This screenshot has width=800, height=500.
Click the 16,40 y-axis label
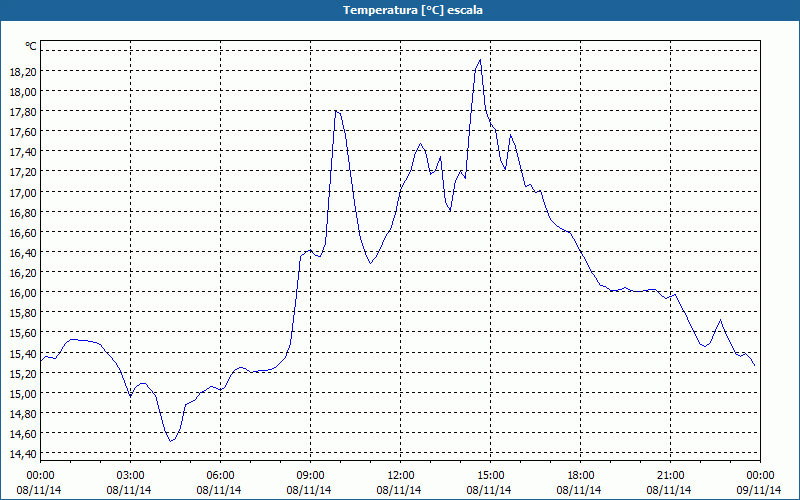click(x=23, y=253)
